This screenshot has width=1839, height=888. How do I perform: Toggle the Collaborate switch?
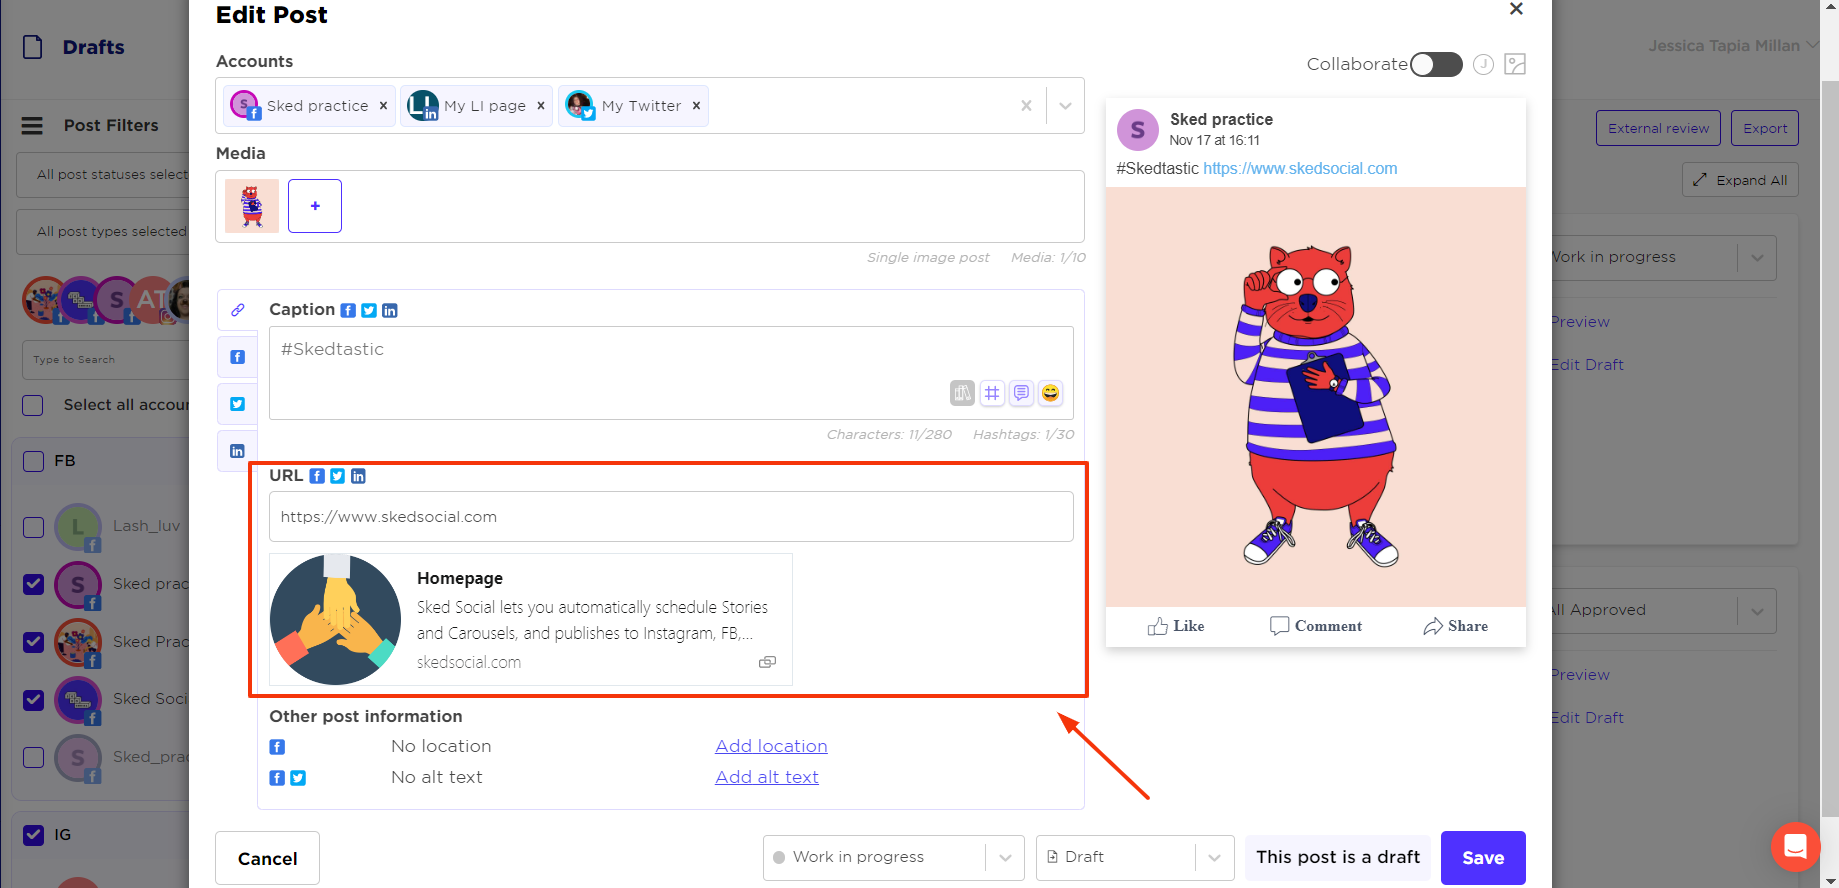coord(1436,64)
